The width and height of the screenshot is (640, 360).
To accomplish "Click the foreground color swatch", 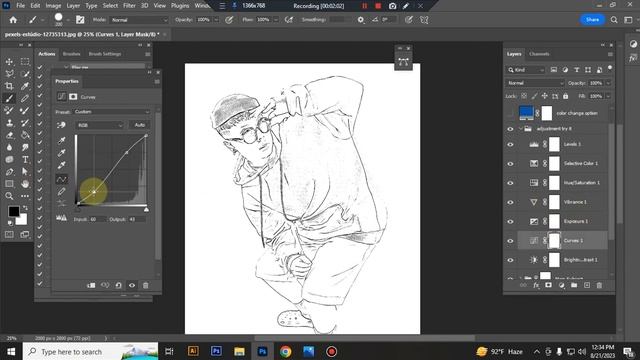I will 13,211.
